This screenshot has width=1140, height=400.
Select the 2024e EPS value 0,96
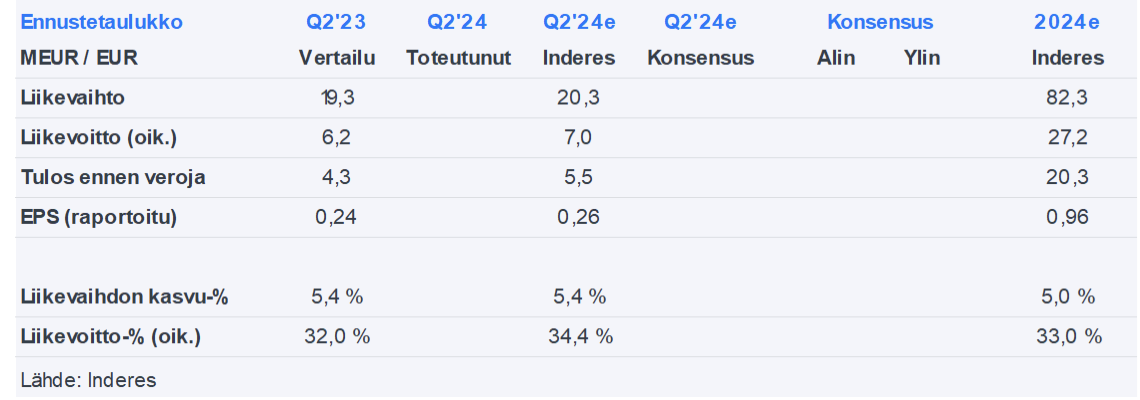point(1068,217)
